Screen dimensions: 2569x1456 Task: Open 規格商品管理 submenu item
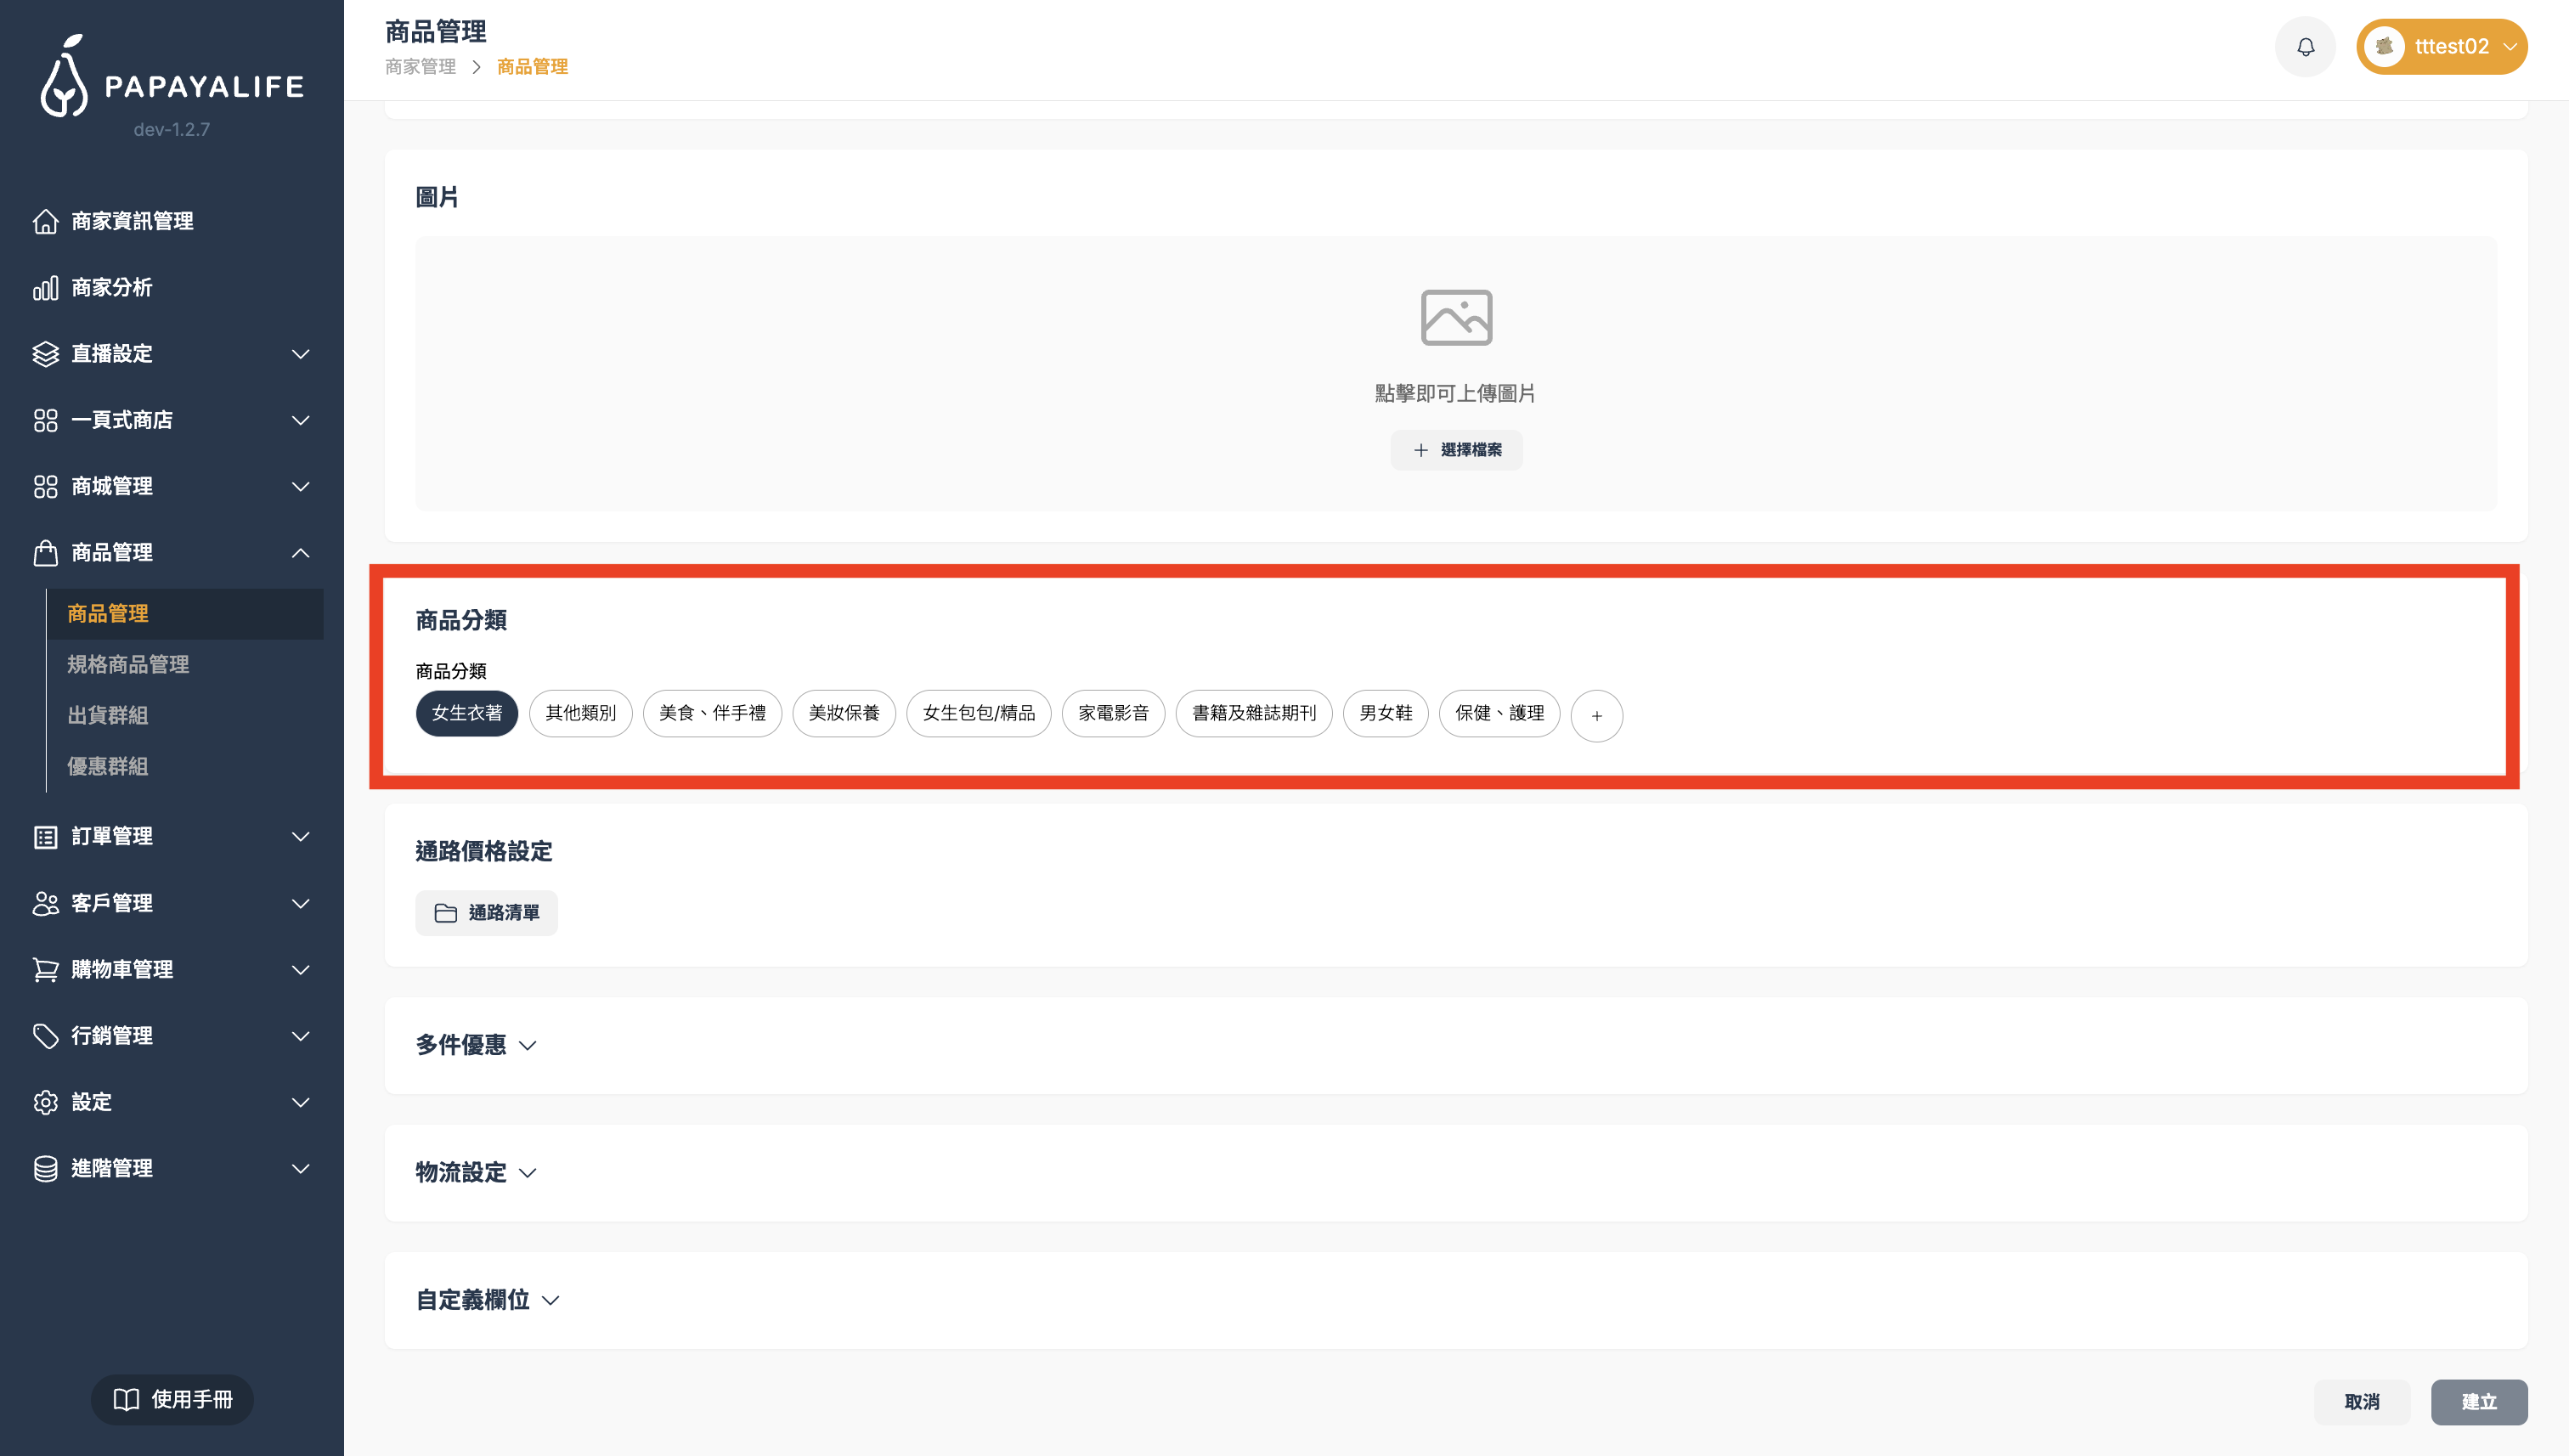(x=128, y=665)
